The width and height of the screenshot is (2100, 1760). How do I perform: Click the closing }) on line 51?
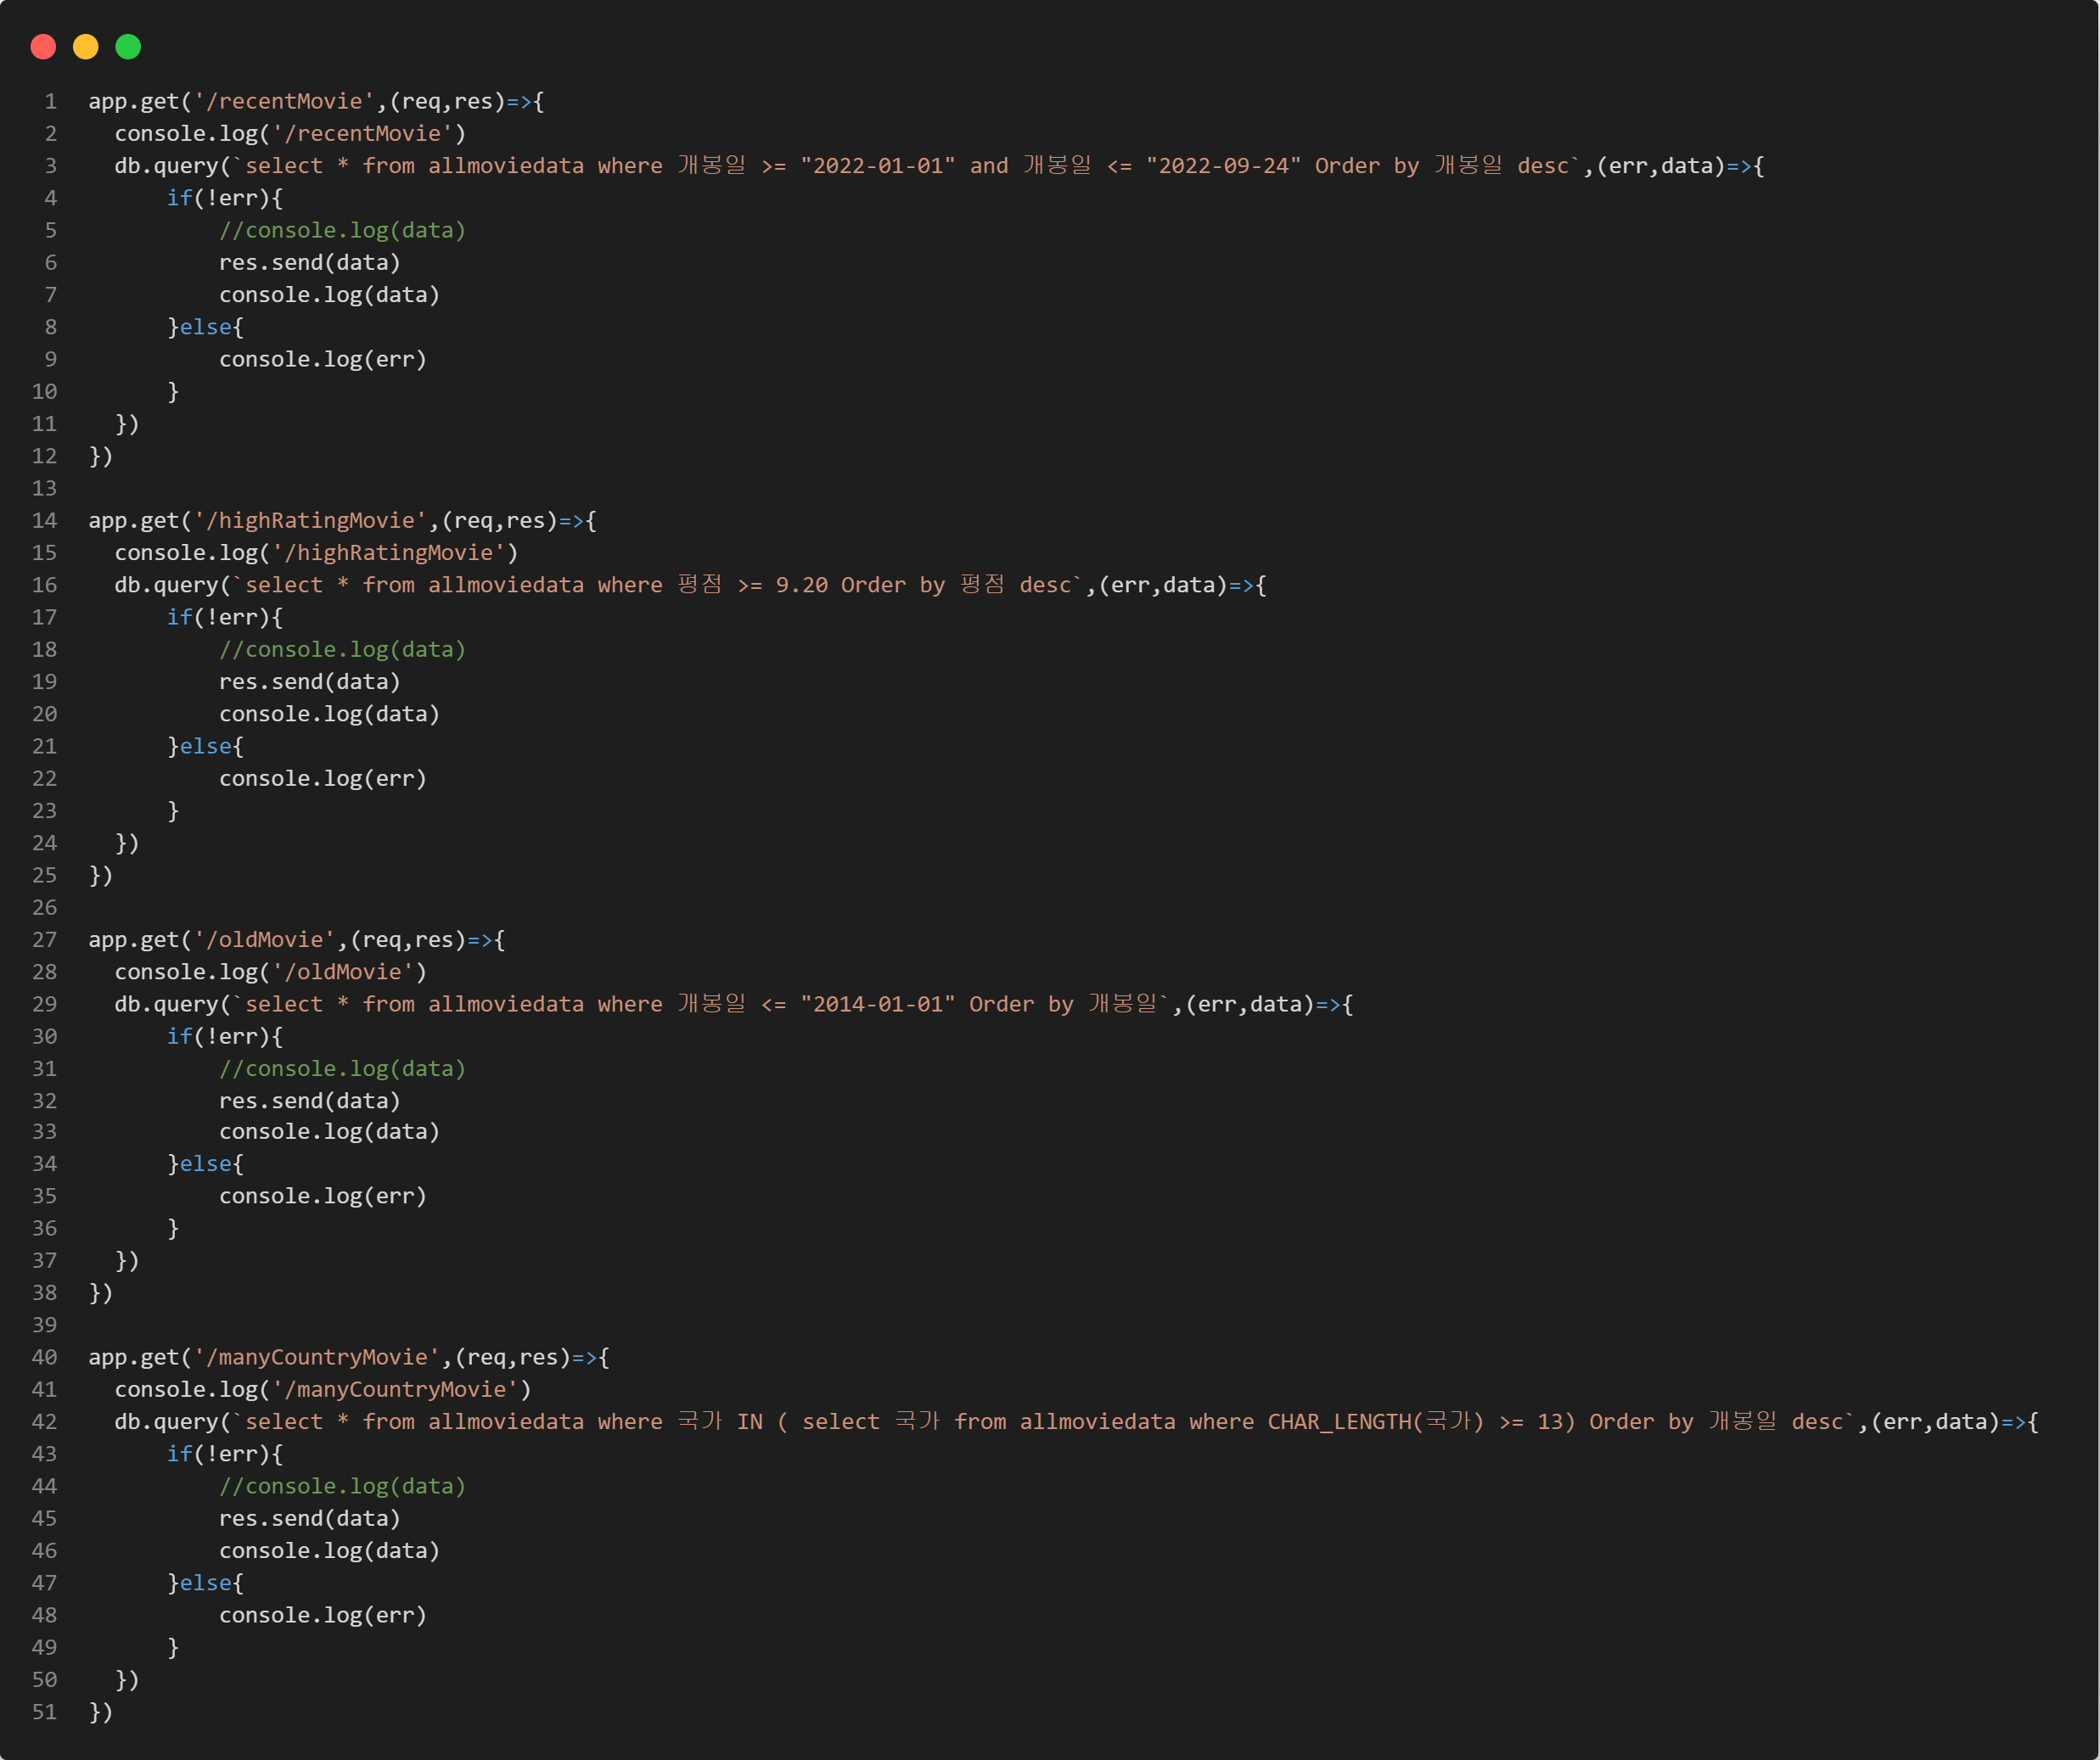pos(101,1712)
